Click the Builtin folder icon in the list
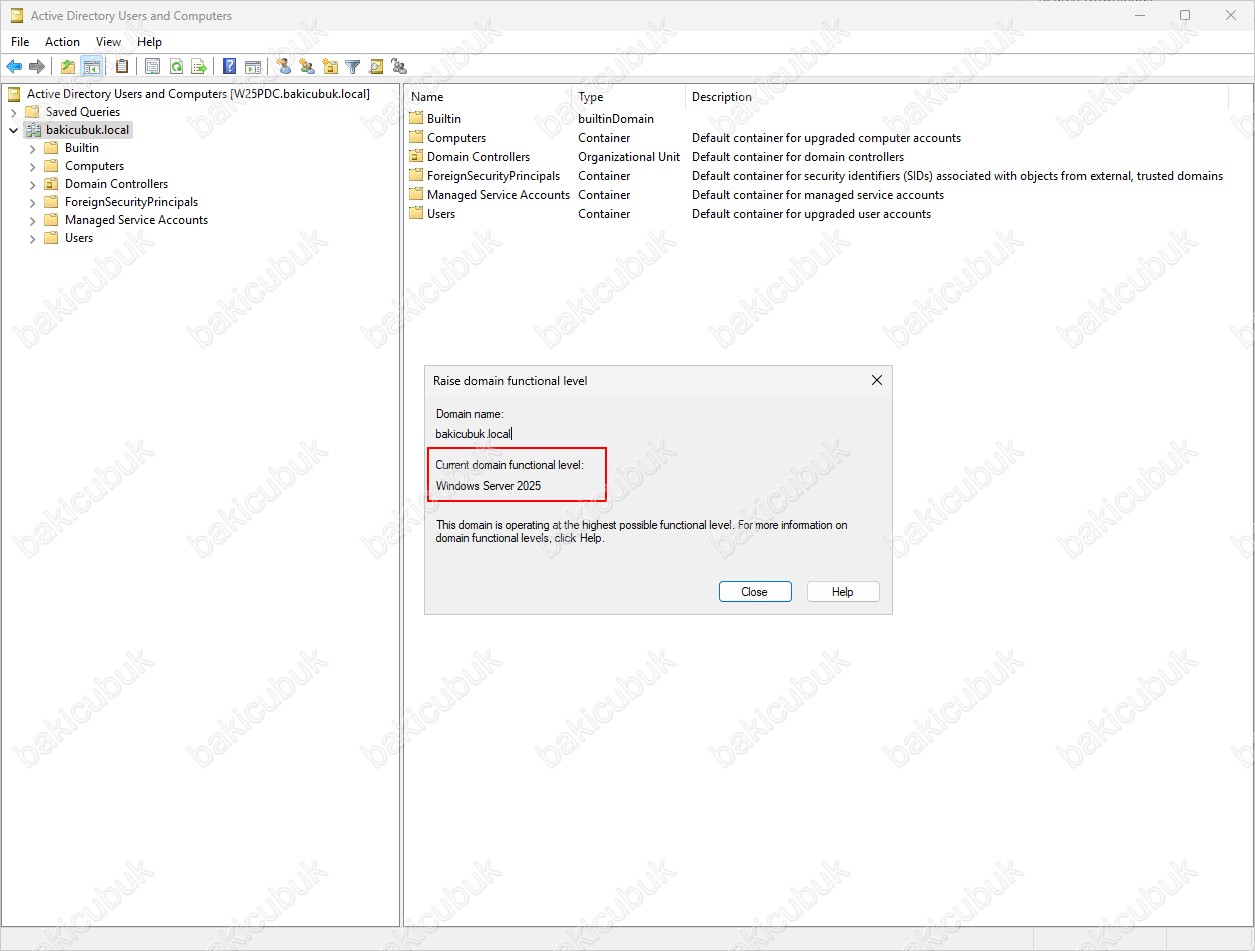 point(417,118)
